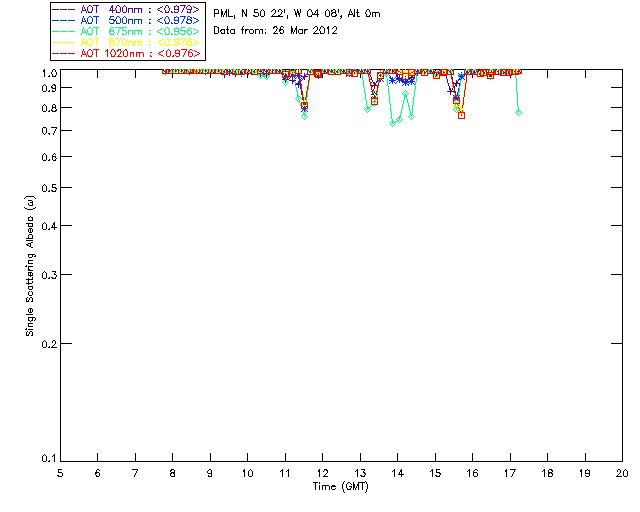Select the lowest green diamond near 13.8 GMT
This screenshot has width=640, height=512.
[392, 123]
